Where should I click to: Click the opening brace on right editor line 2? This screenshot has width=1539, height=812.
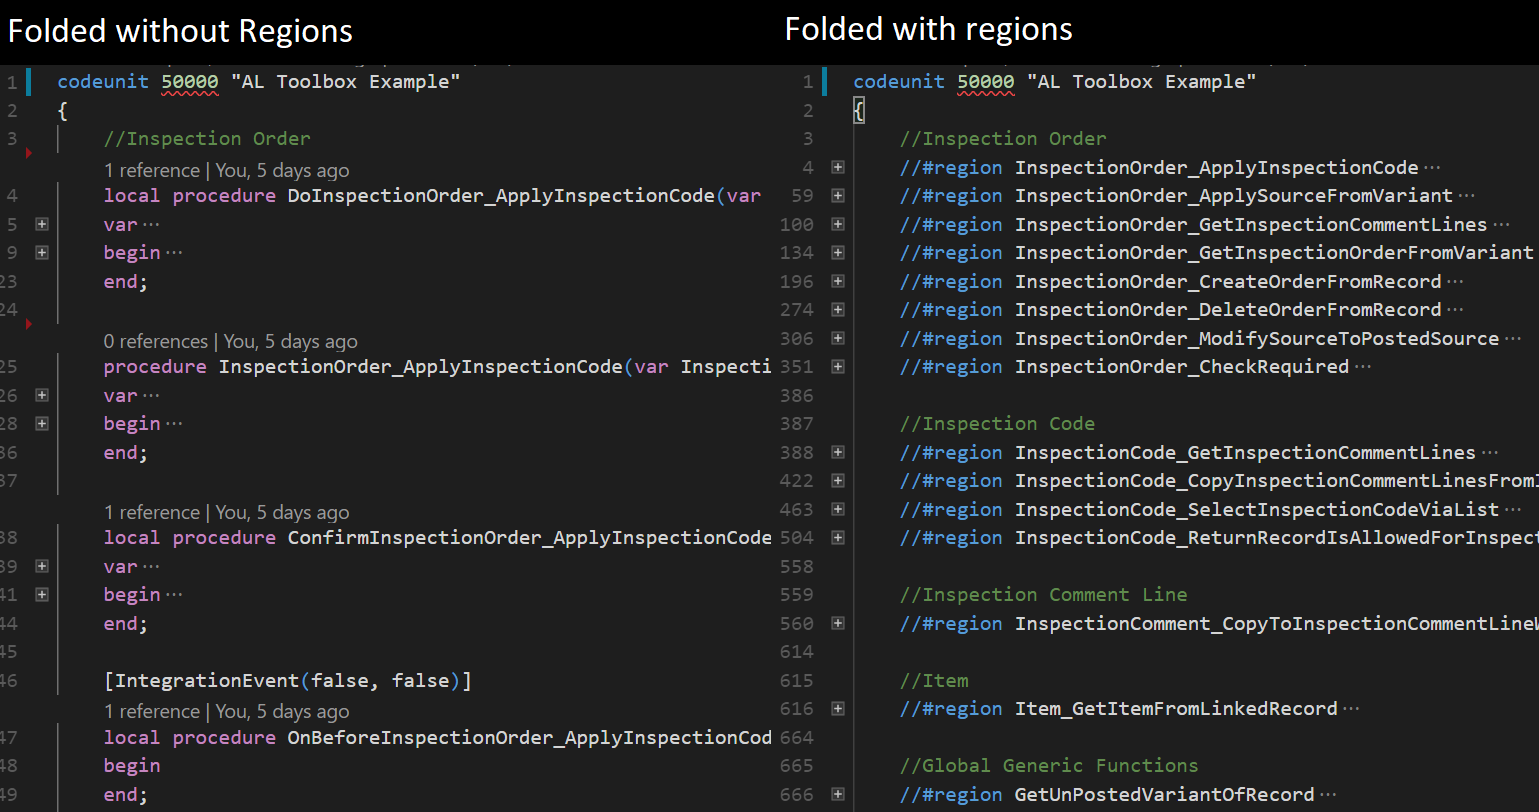(858, 111)
